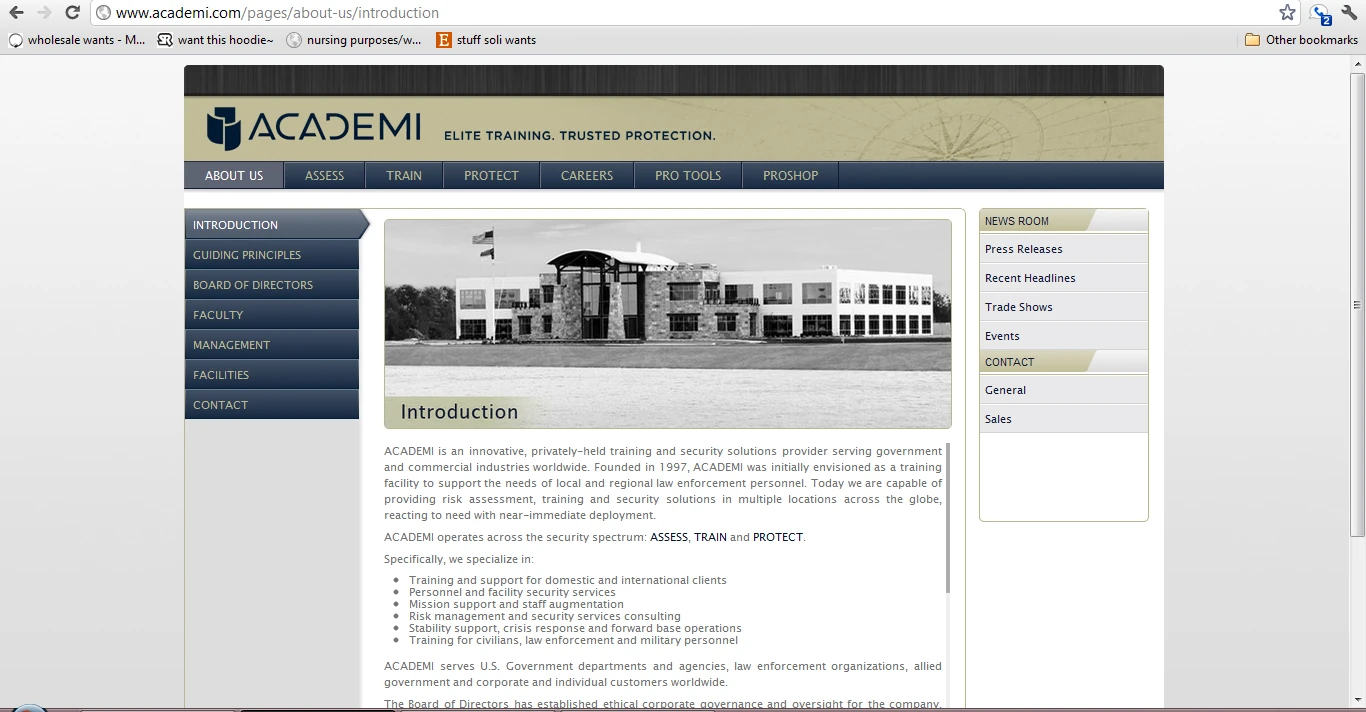Click bullet 'Personnel and facility security services'
Image resolution: width=1366 pixels, height=712 pixels.
(x=512, y=592)
